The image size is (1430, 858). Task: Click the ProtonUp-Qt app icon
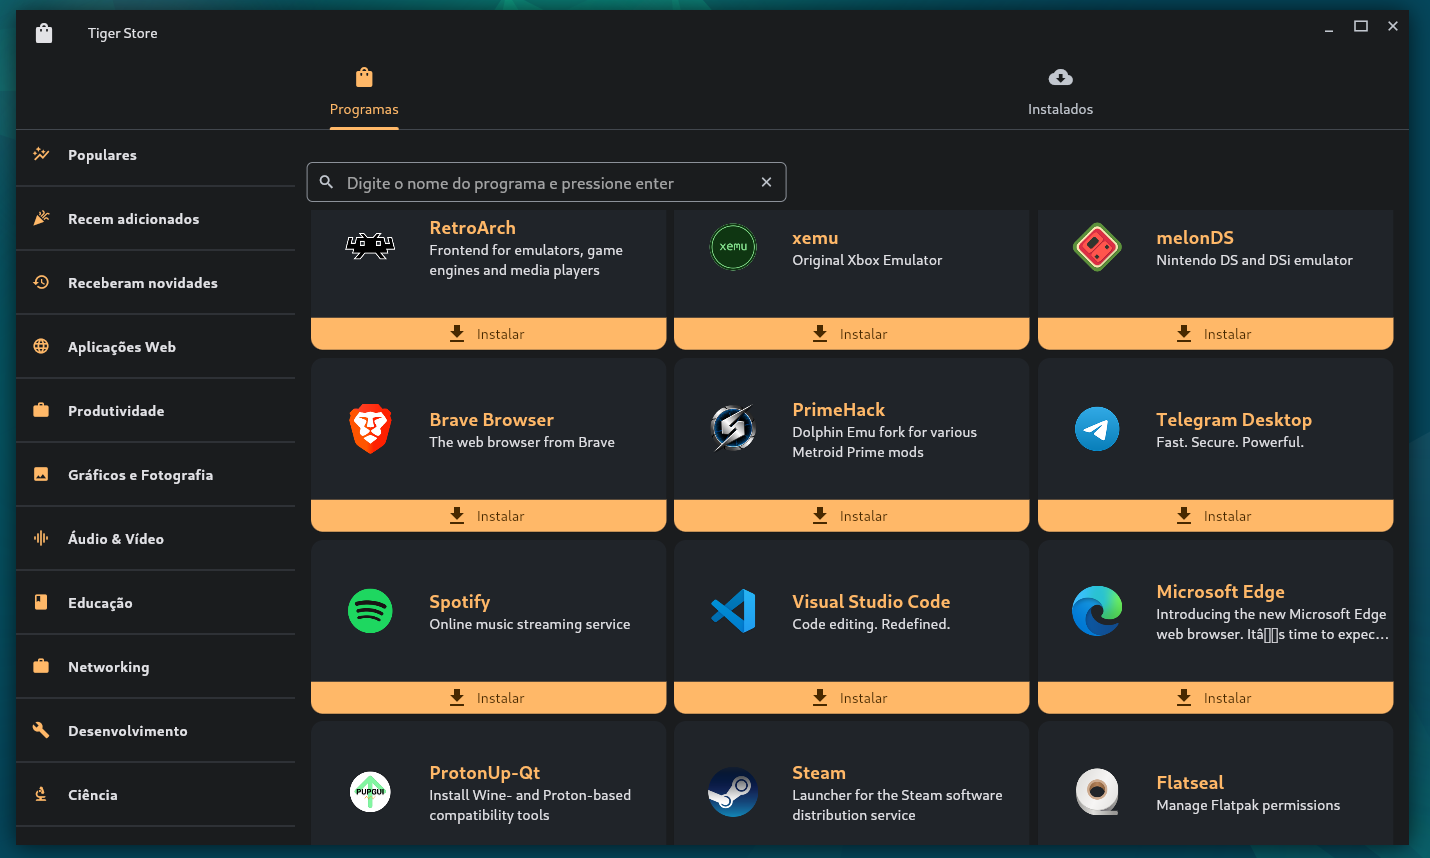tap(370, 792)
